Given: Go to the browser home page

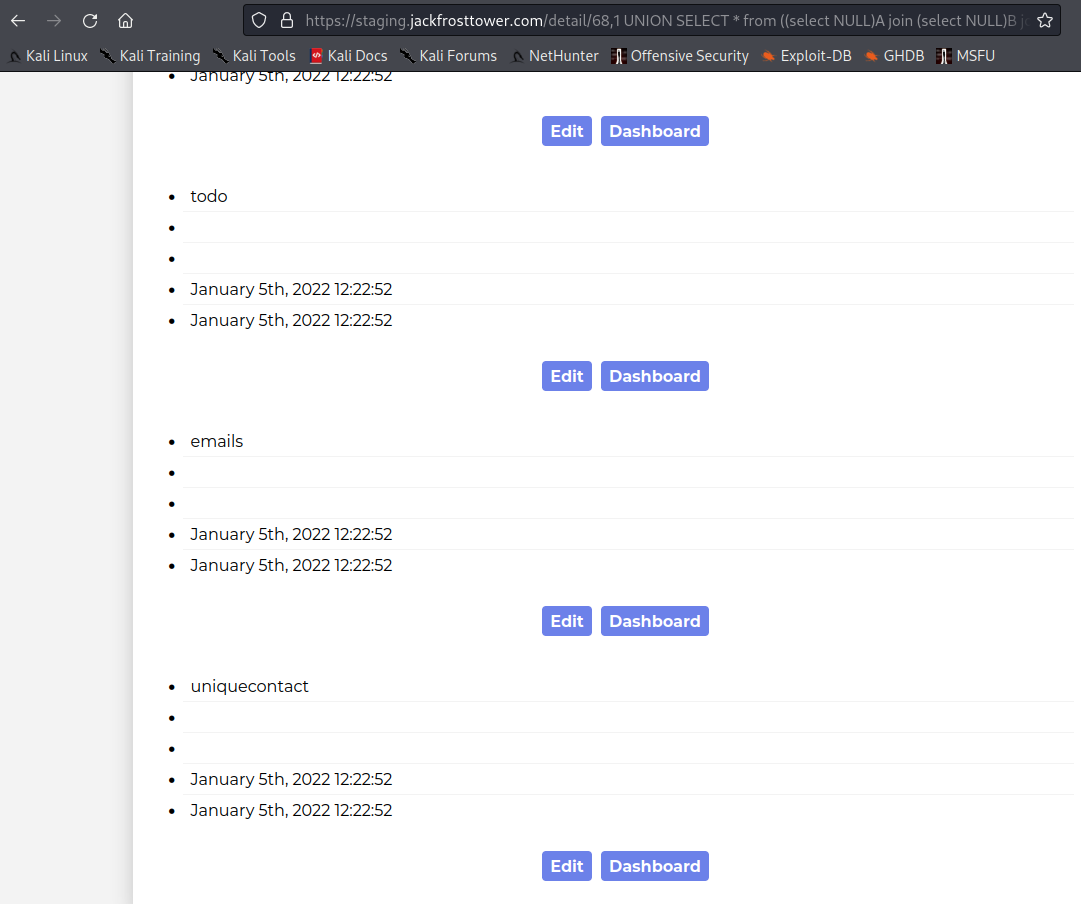Looking at the screenshot, I should (x=125, y=20).
